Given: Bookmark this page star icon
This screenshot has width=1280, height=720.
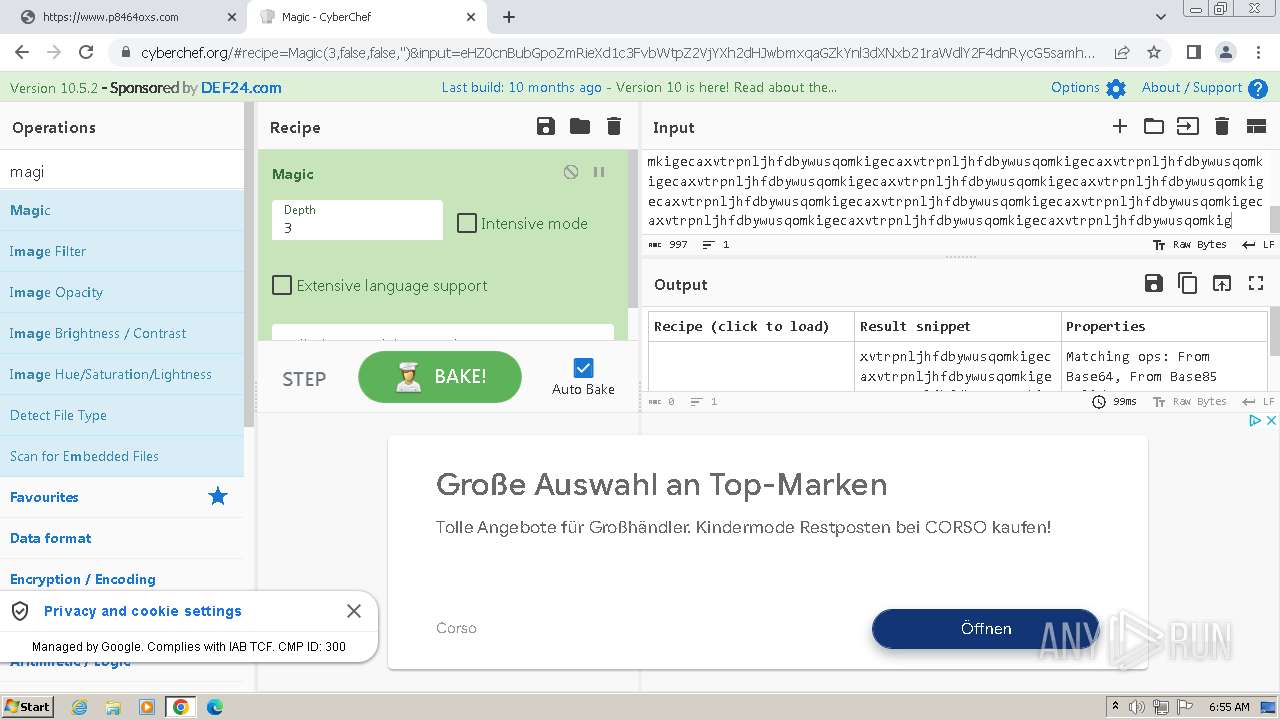Looking at the screenshot, I should pyautogui.click(x=1154, y=52).
